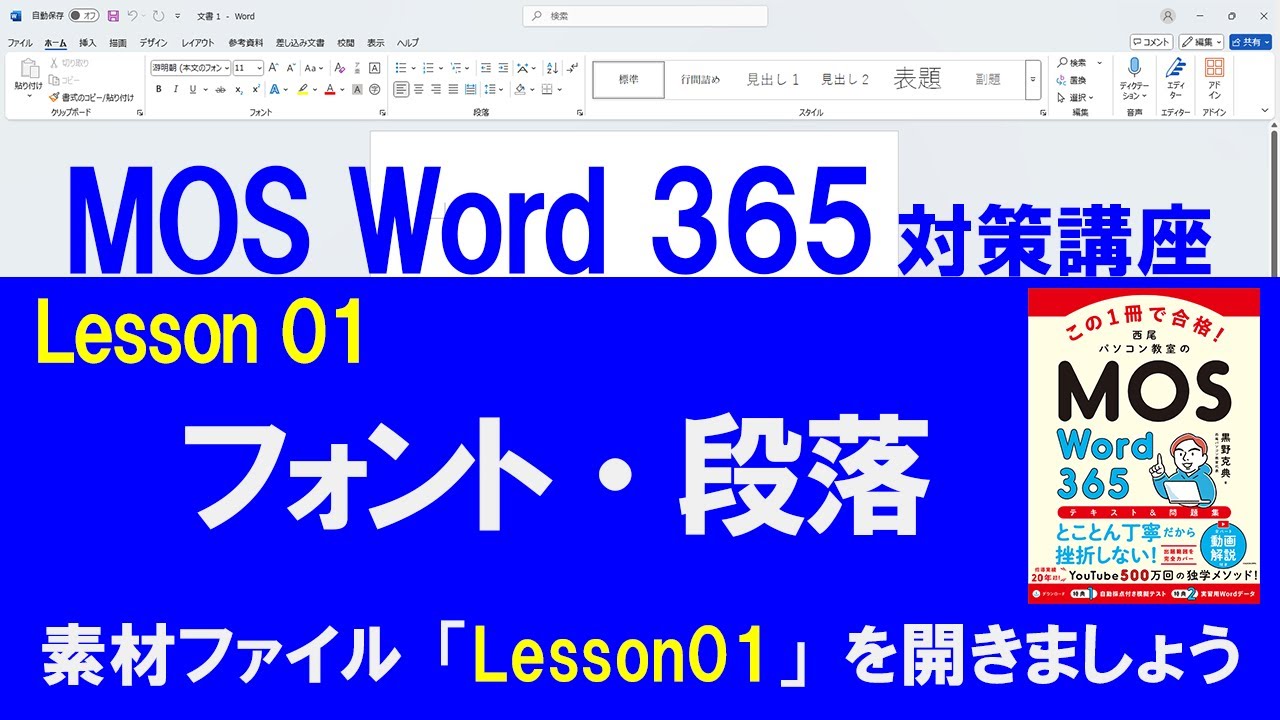Click the paragraph shading paint bucket
This screenshot has height=720, width=1280.
pyautogui.click(x=520, y=89)
